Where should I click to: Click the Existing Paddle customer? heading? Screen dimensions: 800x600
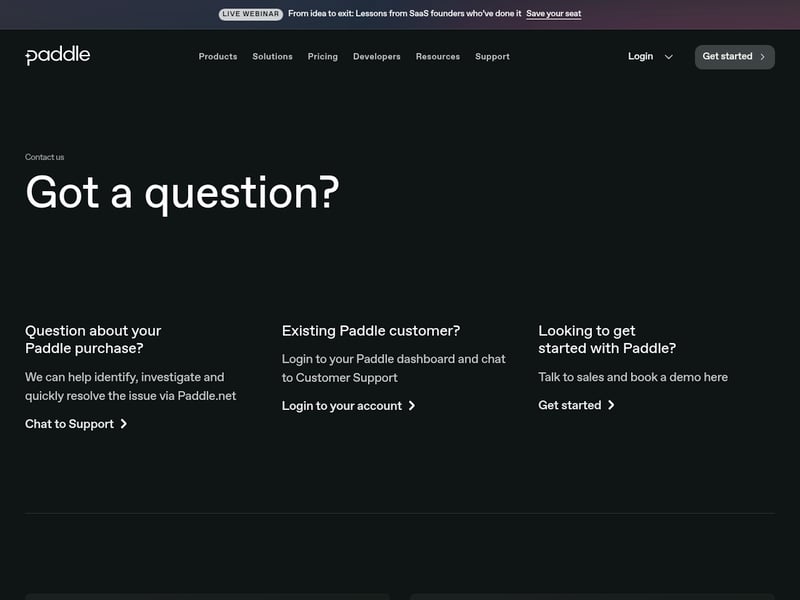[371, 331]
